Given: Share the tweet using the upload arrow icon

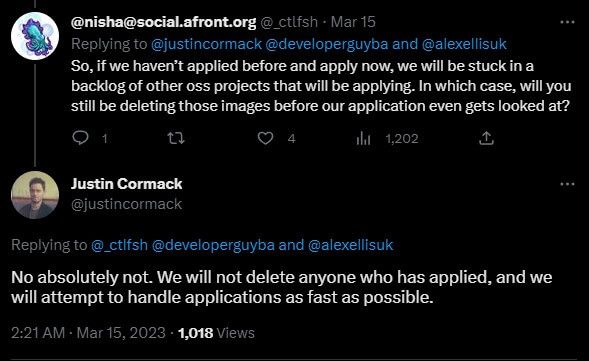Looking at the screenshot, I should (x=486, y=138).
